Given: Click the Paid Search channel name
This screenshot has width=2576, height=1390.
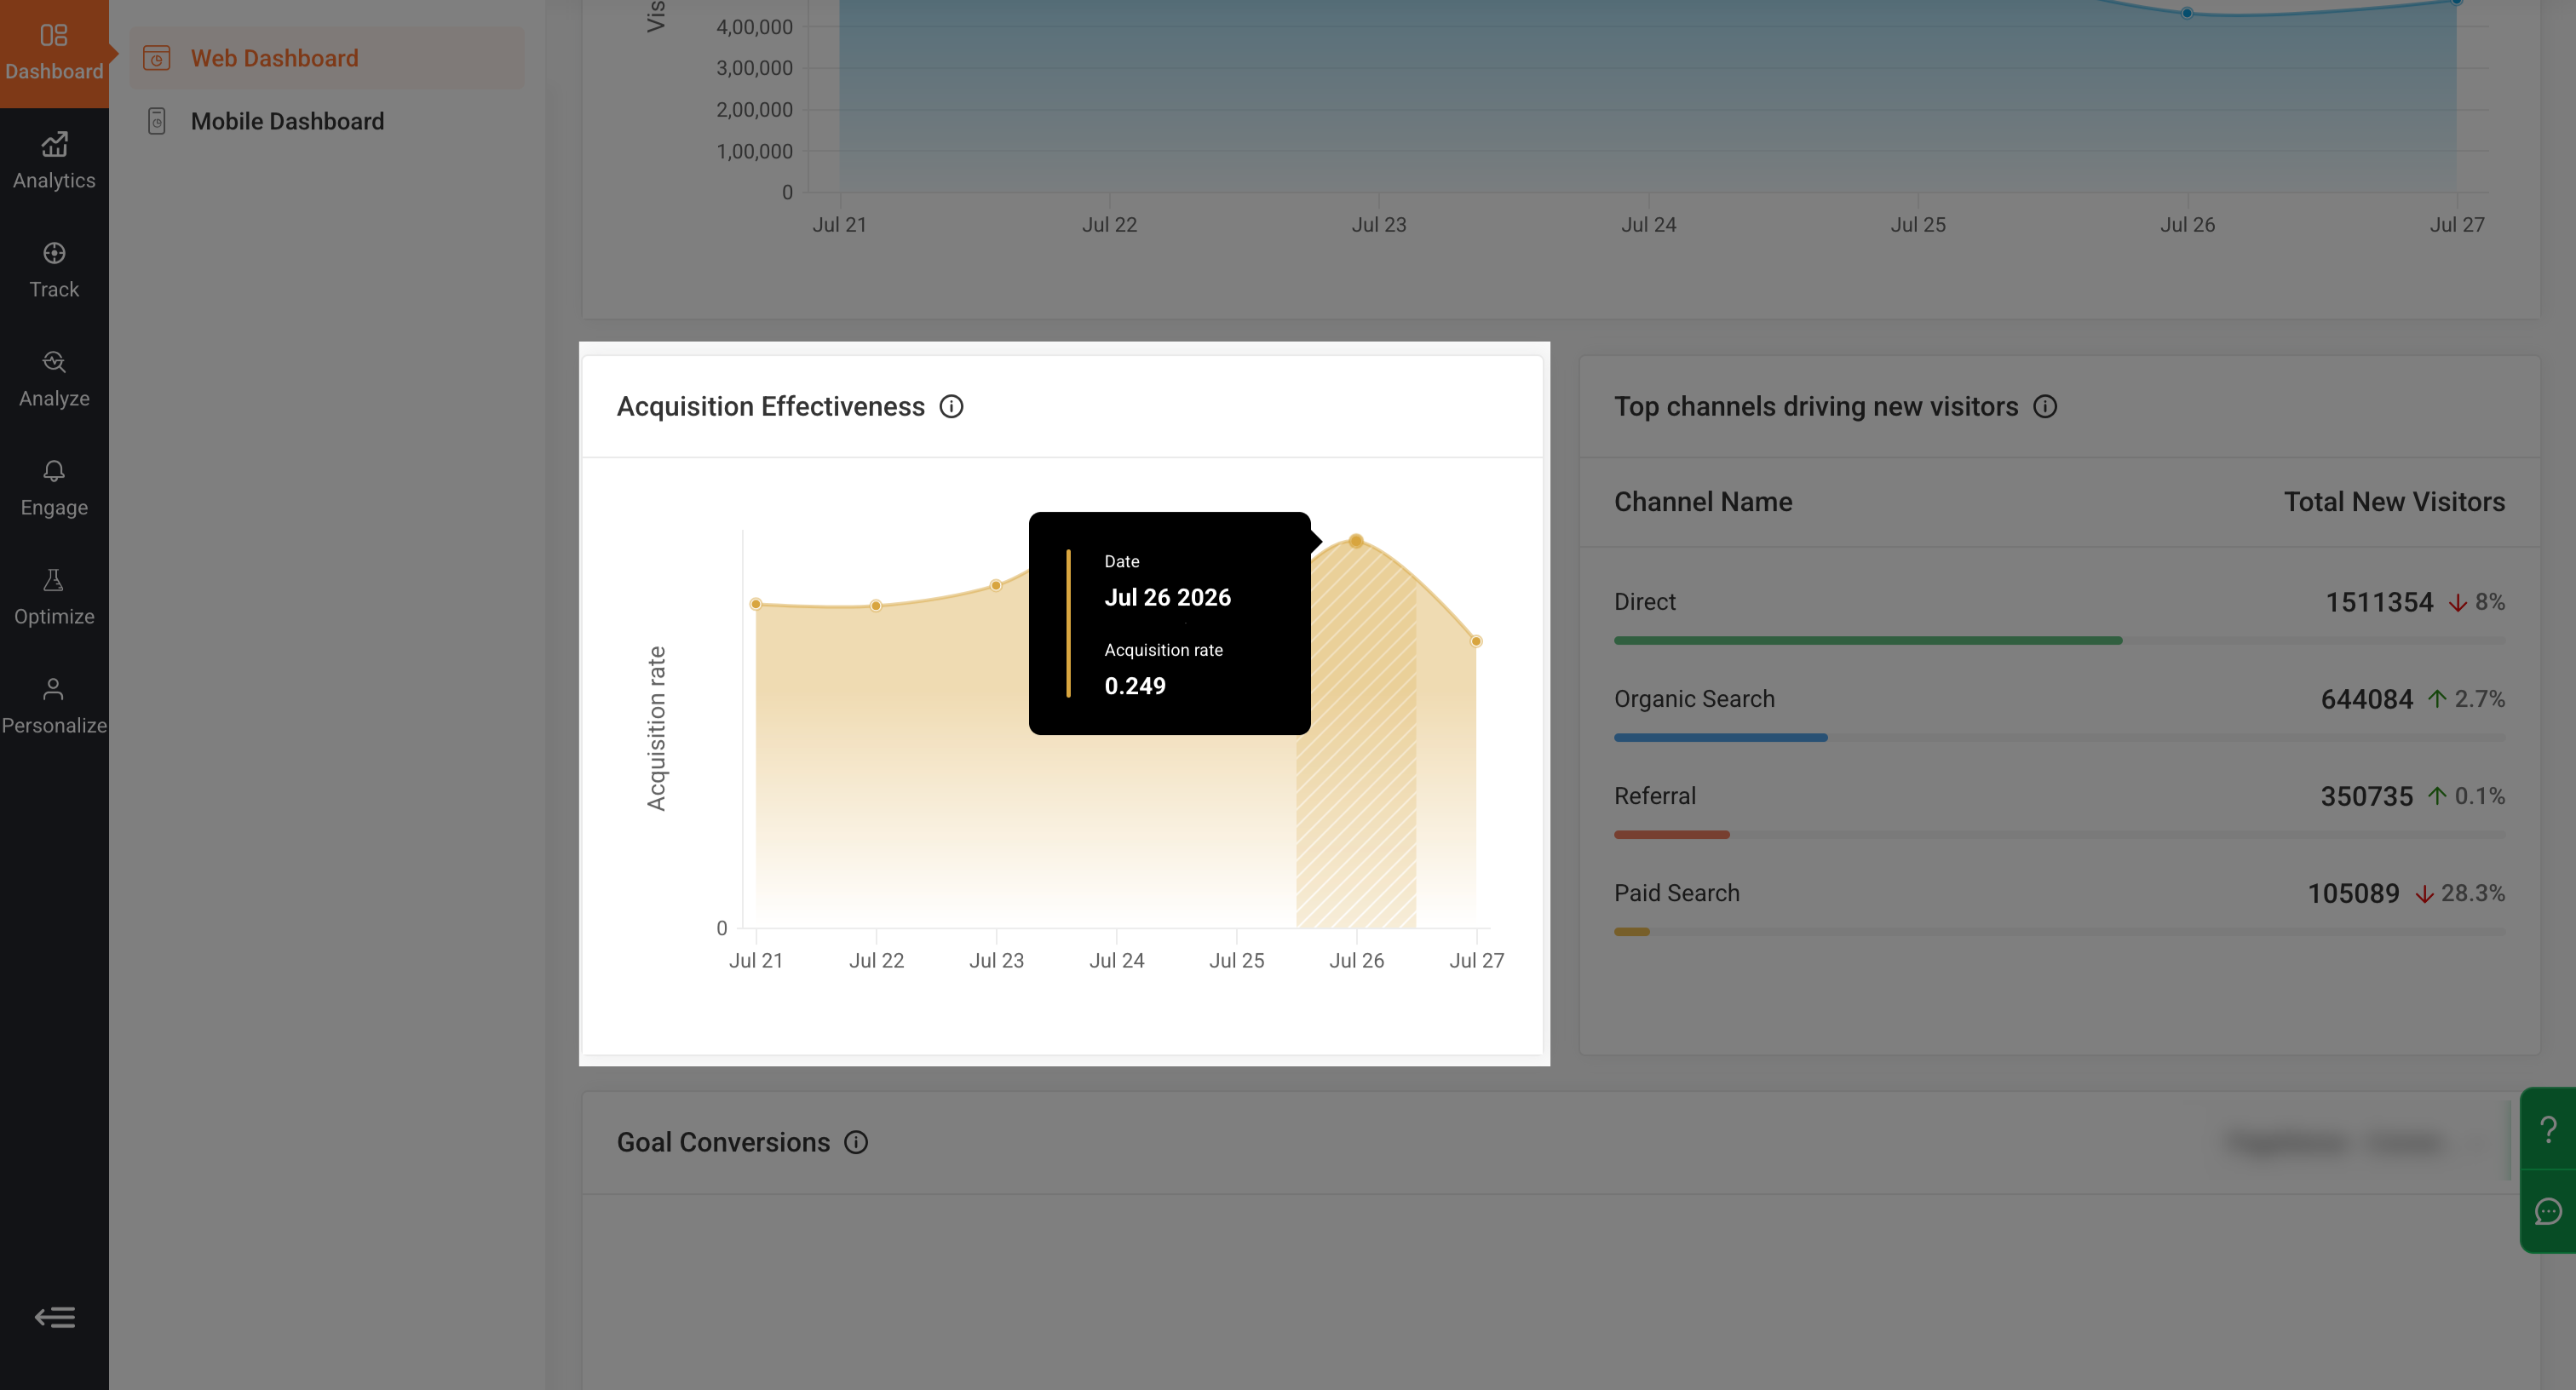Looking at the screenshot, I should 1677,893.
